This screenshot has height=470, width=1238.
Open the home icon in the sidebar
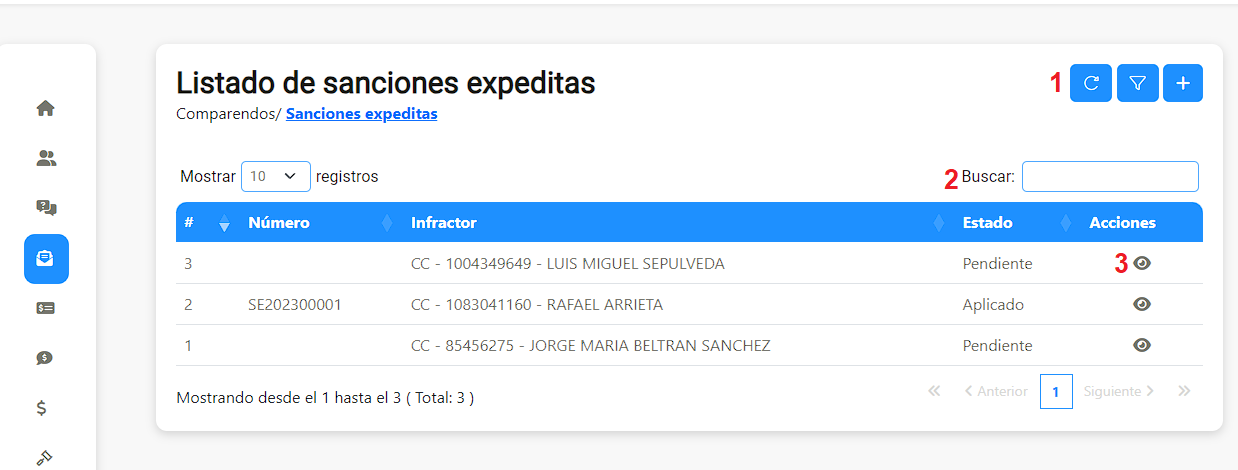coord(46,108)
